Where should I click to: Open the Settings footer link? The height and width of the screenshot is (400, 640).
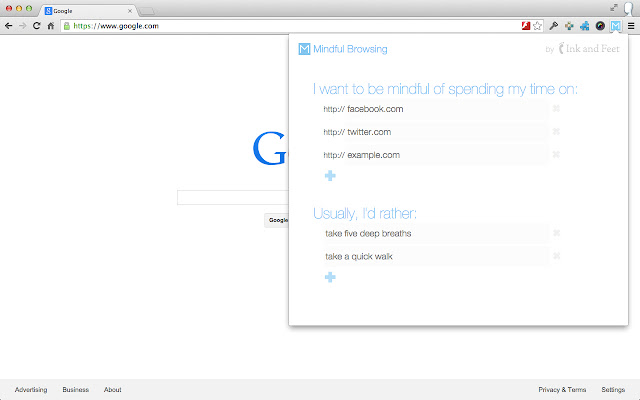click(x=613, y=389)
